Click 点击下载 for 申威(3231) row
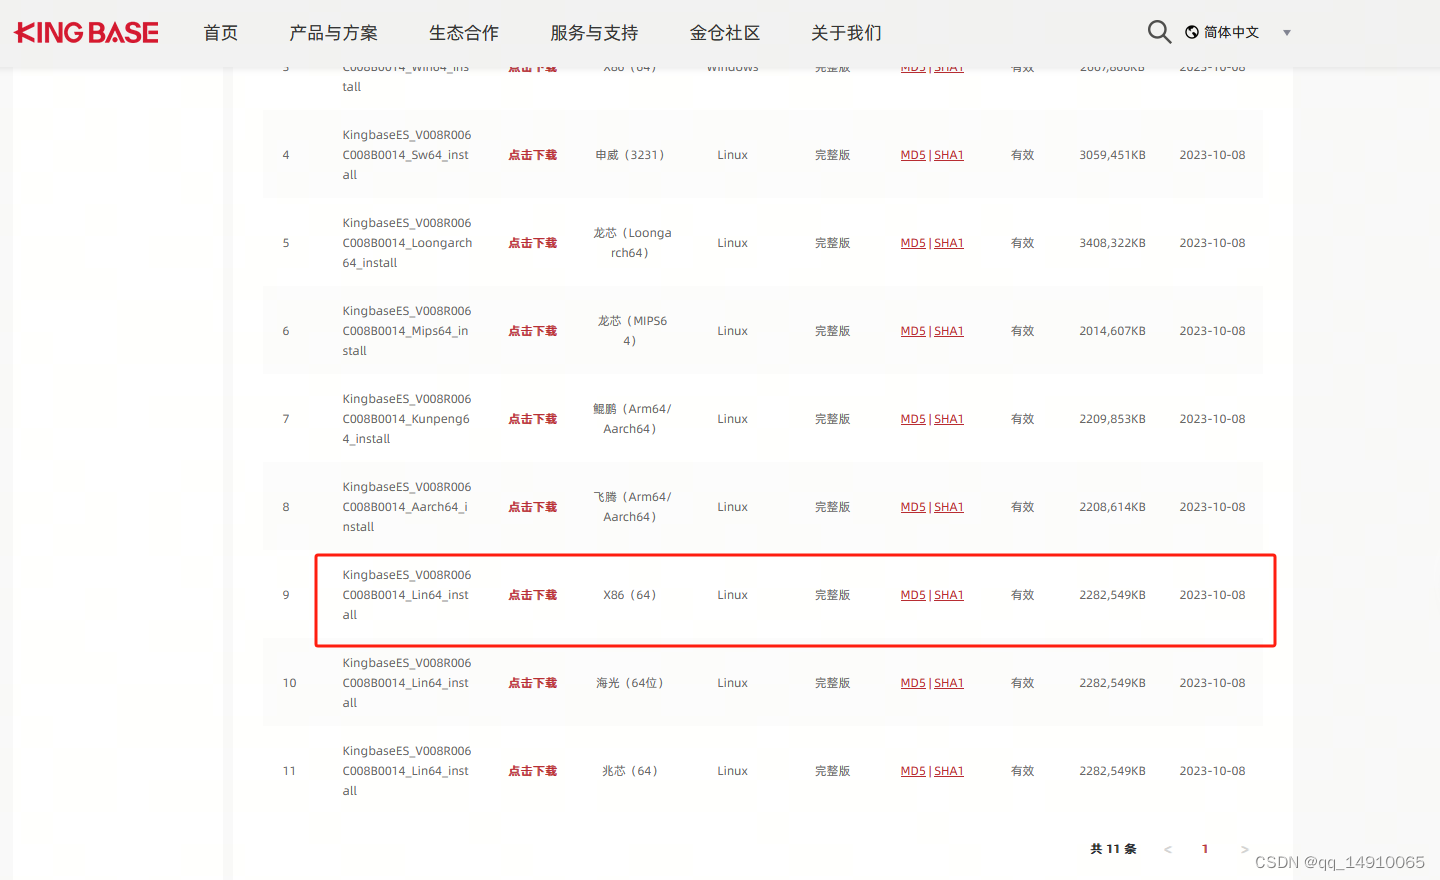 (533, 155)
